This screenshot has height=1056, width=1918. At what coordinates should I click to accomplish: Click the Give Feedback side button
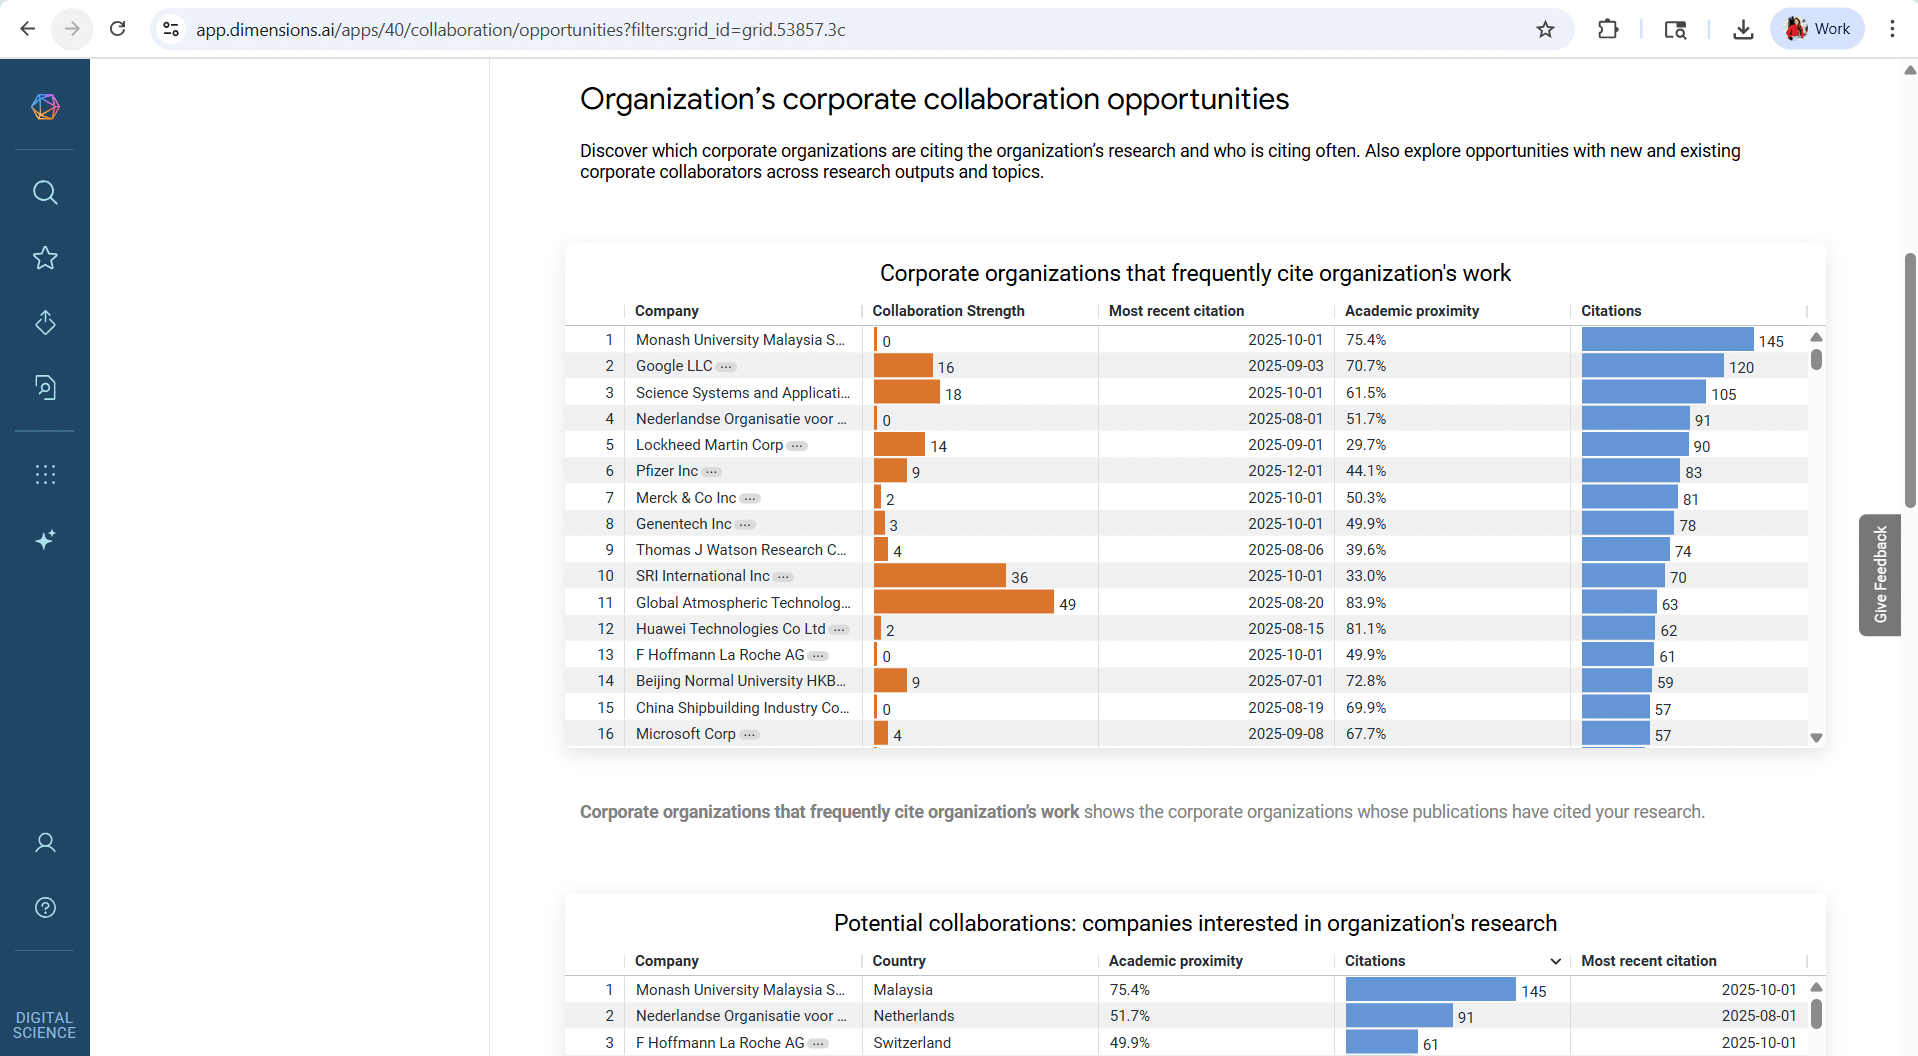pos(1879,575)
